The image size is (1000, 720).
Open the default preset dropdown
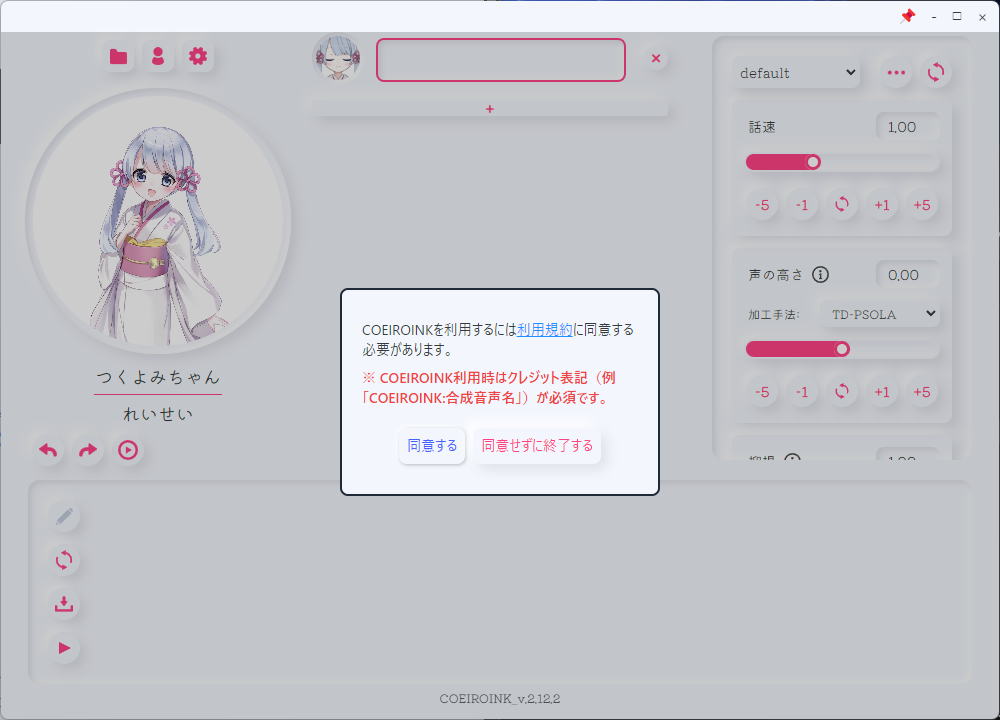(x=797, y=73)
